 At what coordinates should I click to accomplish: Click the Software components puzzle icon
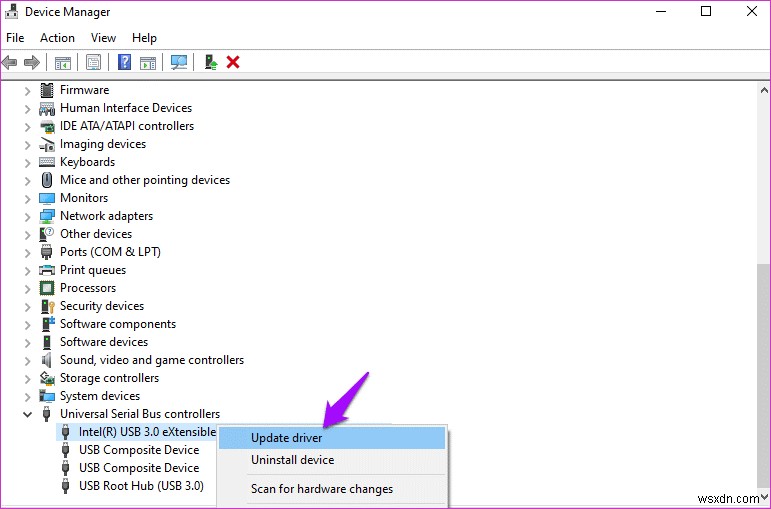click(x=48, y=324)
